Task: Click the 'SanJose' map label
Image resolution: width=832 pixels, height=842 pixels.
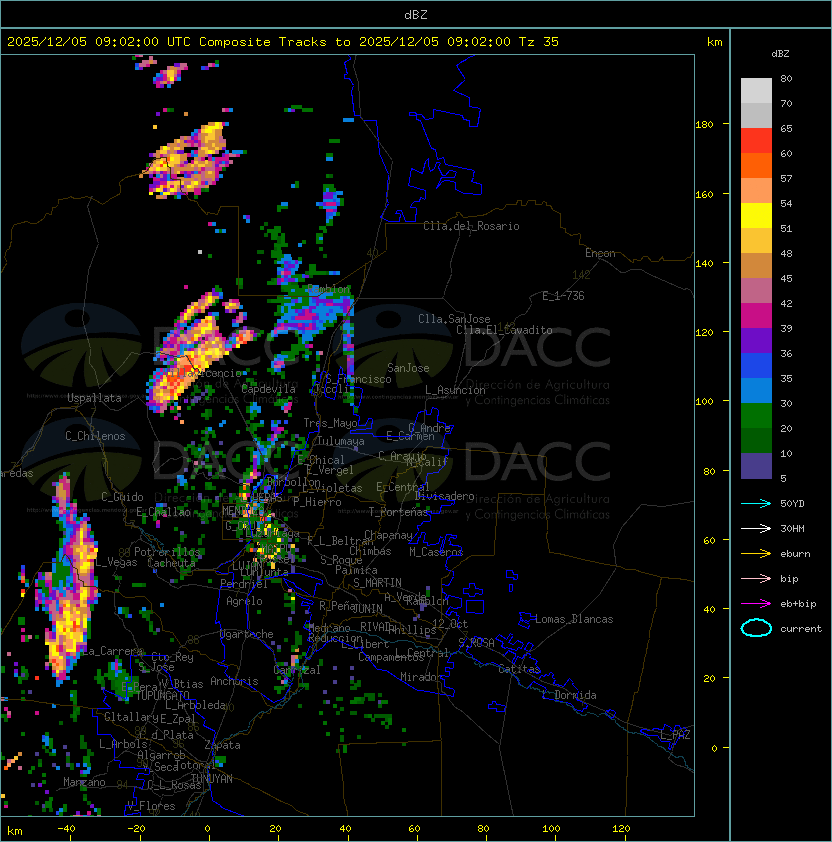Action: 408,368
